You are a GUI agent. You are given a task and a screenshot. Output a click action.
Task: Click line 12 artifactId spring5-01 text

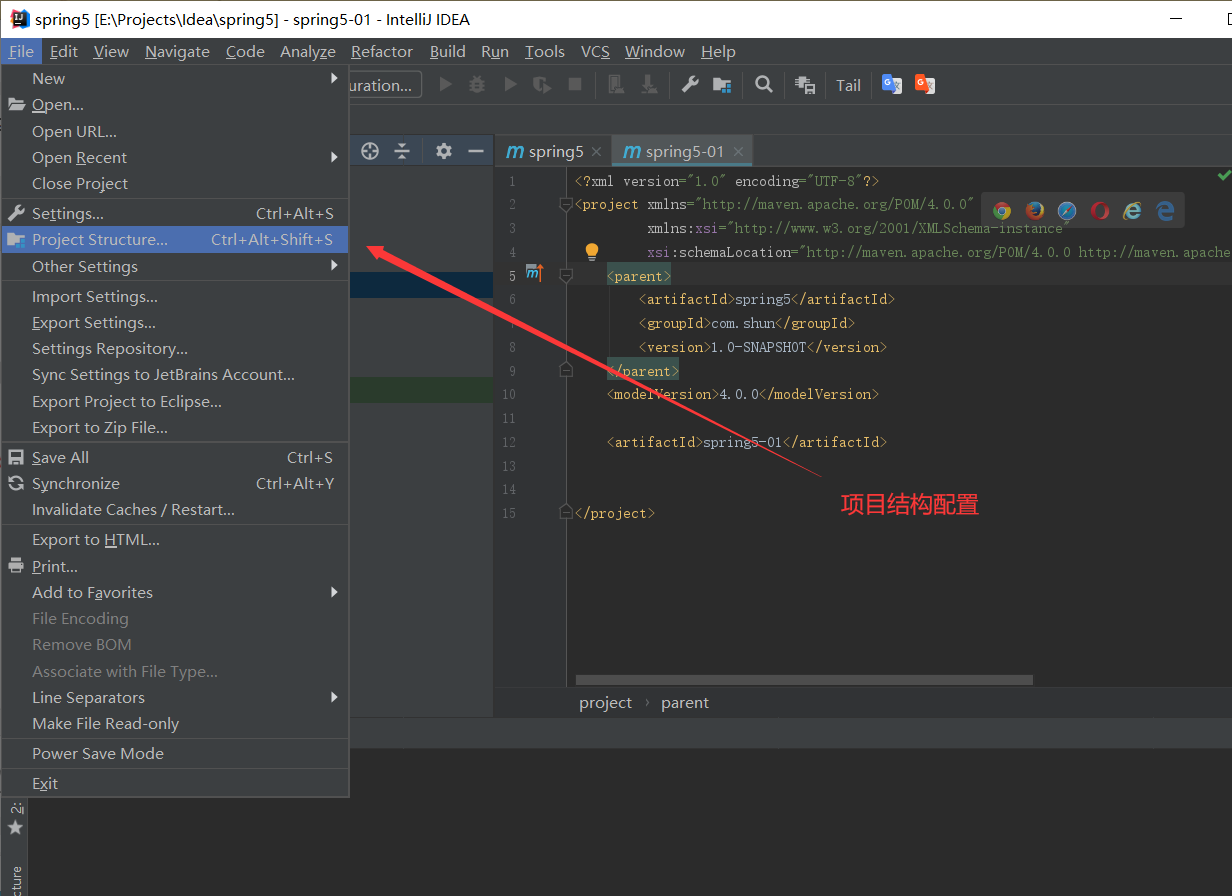747,441
